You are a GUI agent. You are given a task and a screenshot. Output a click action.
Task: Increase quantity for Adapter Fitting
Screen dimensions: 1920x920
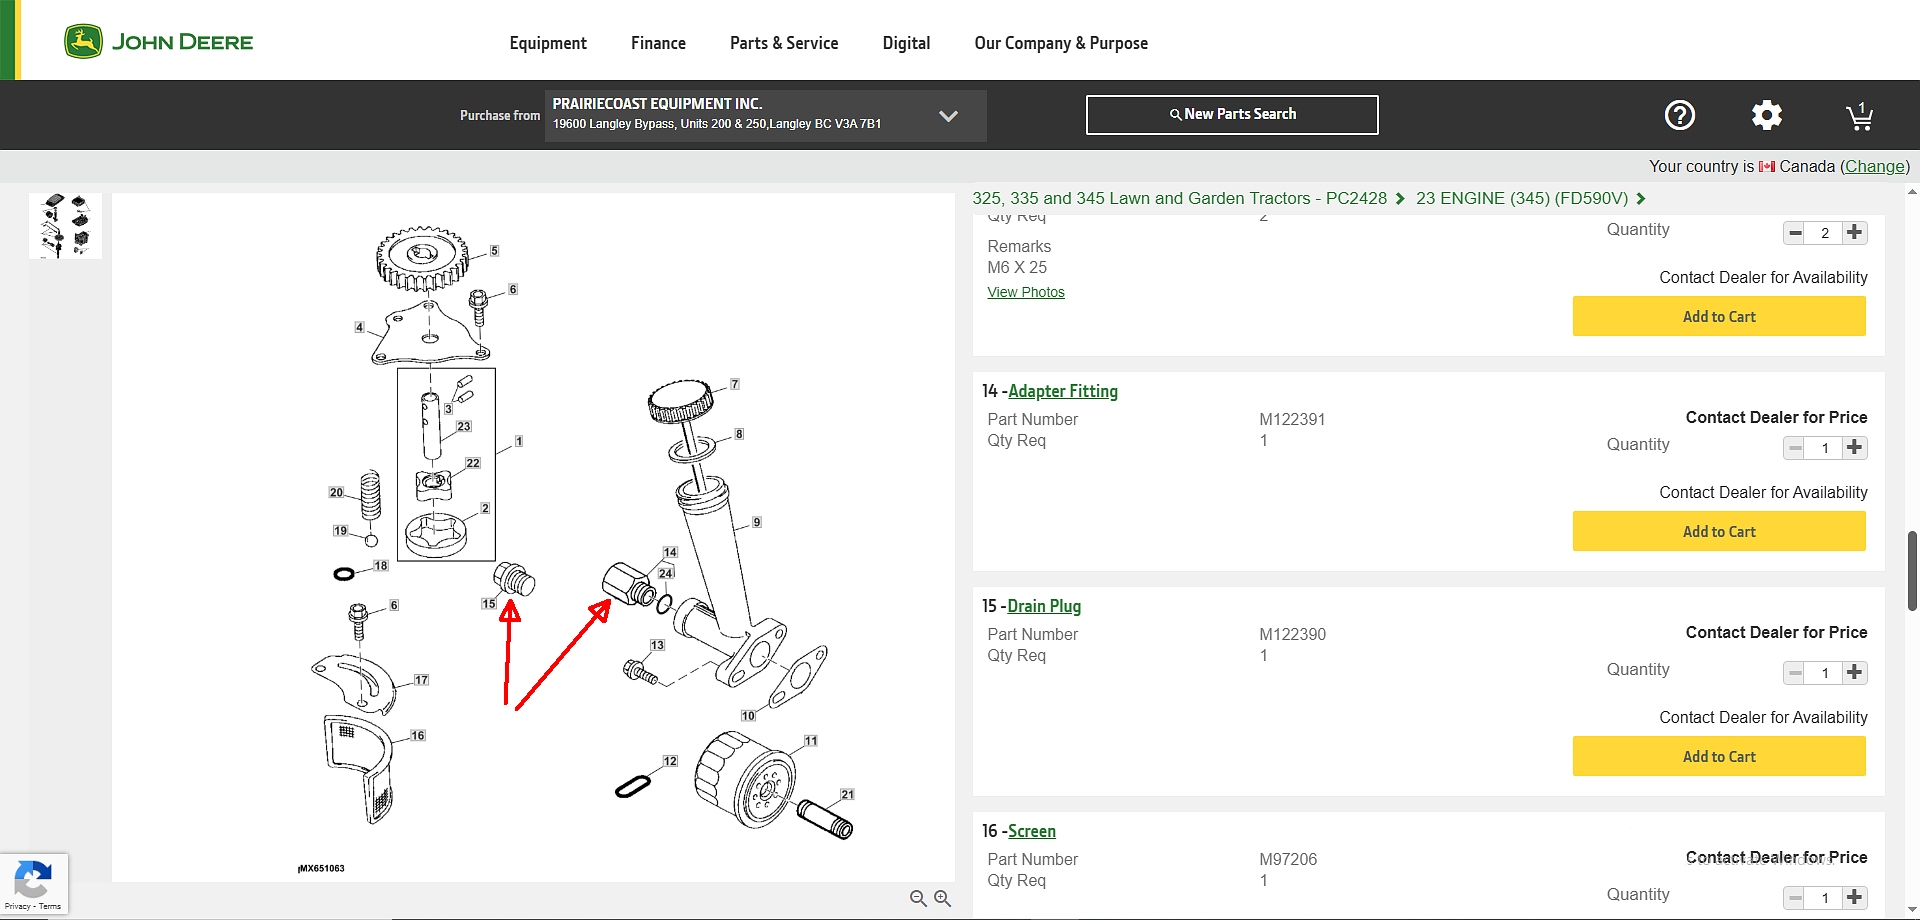(x=1855, y=447)
